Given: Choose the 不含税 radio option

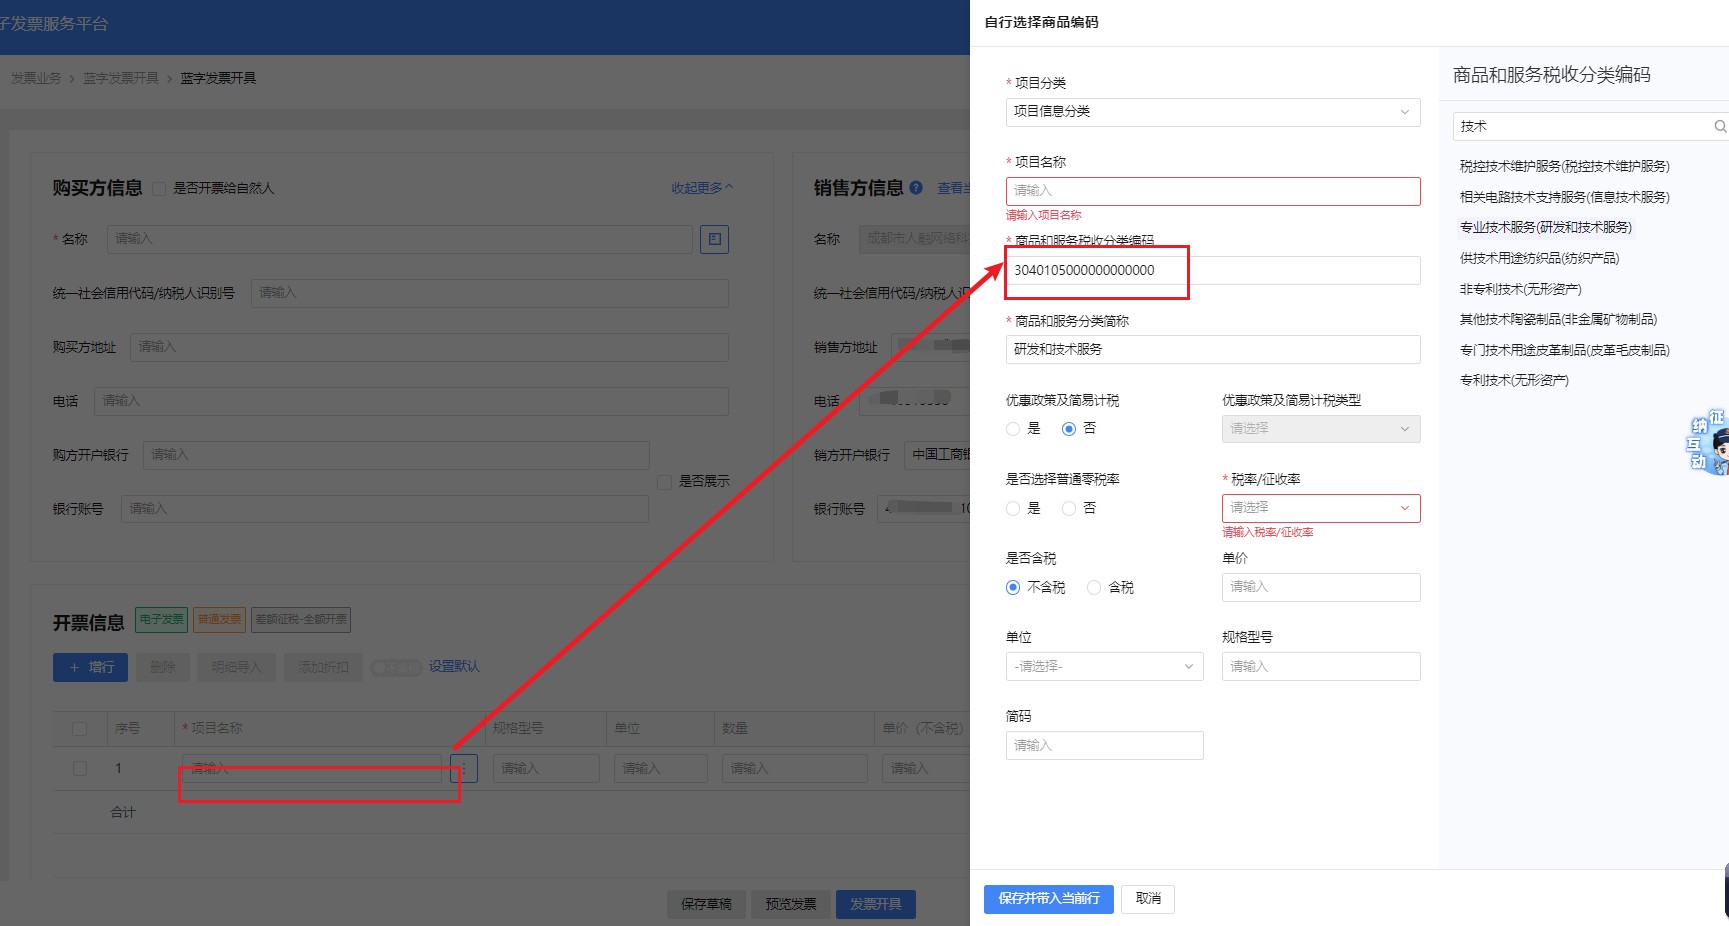Looking at the screenshot, I should click(1013, 587).
